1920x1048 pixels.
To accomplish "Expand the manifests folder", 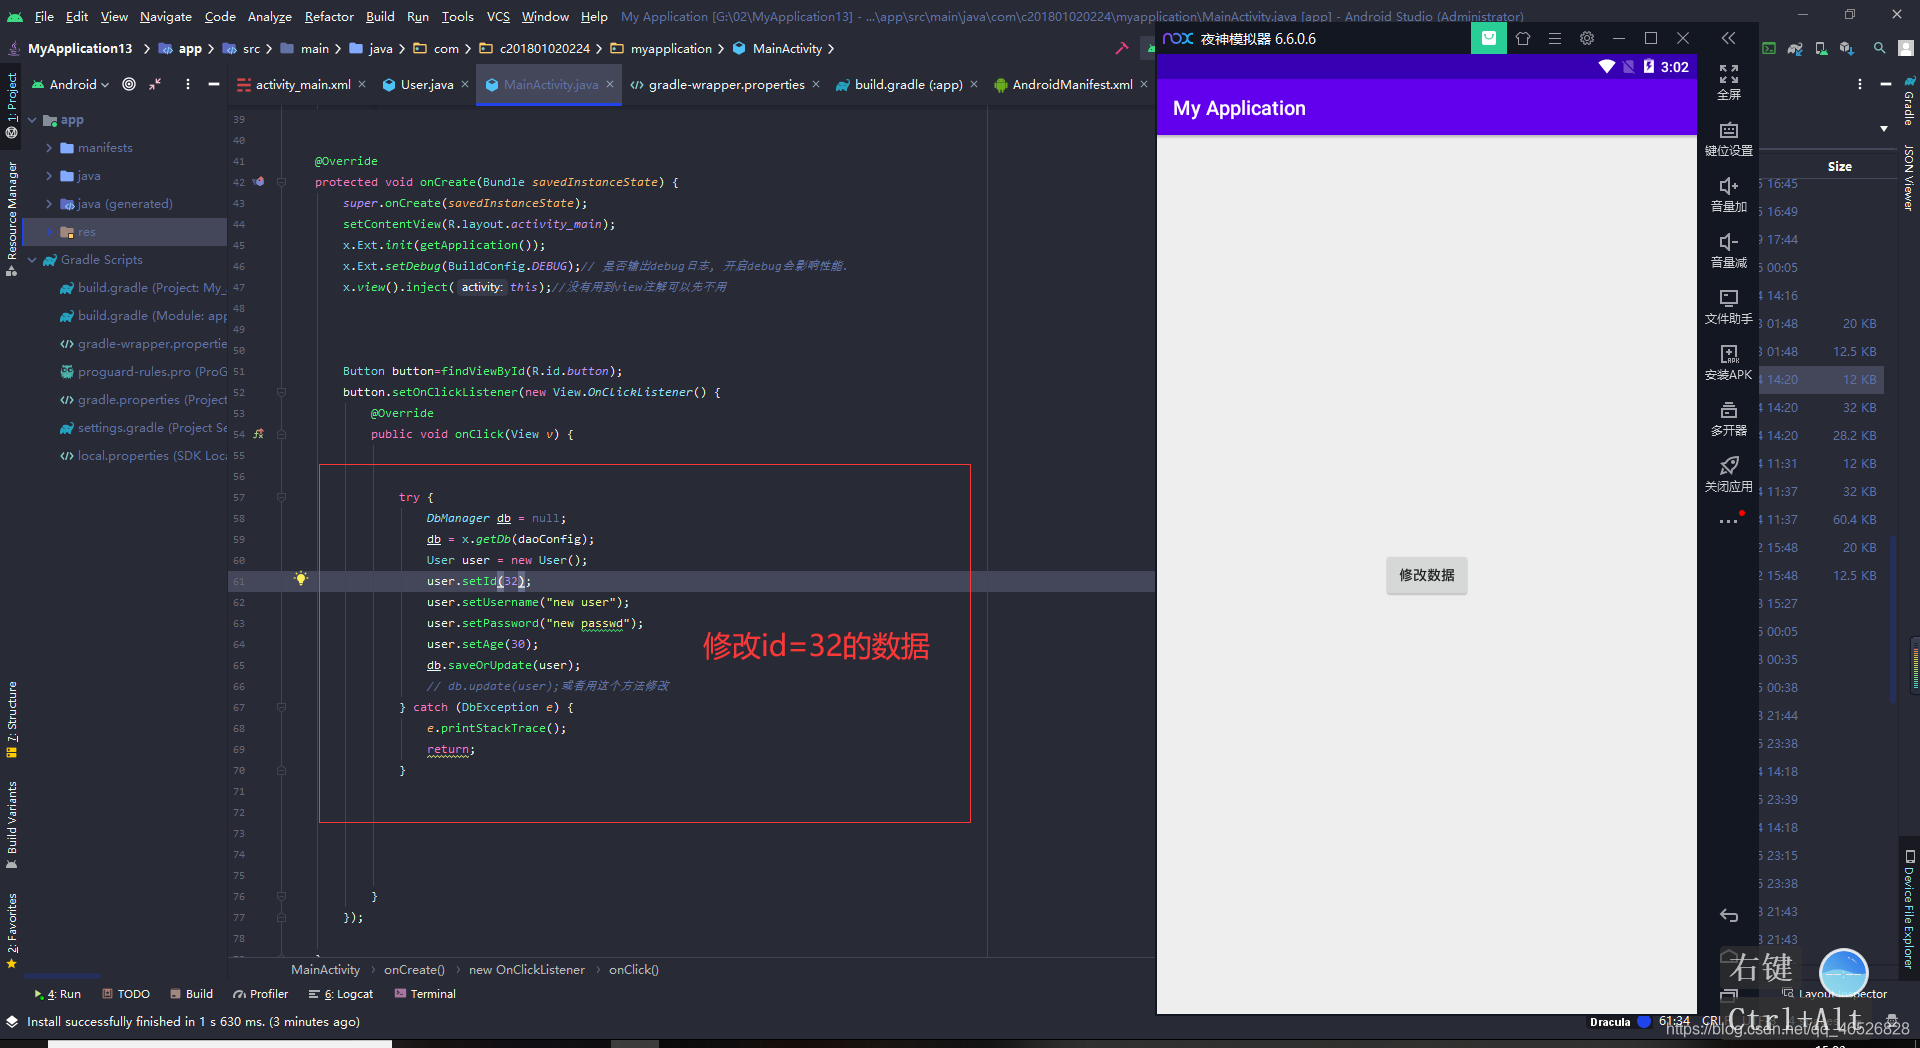I will point(49,148).
